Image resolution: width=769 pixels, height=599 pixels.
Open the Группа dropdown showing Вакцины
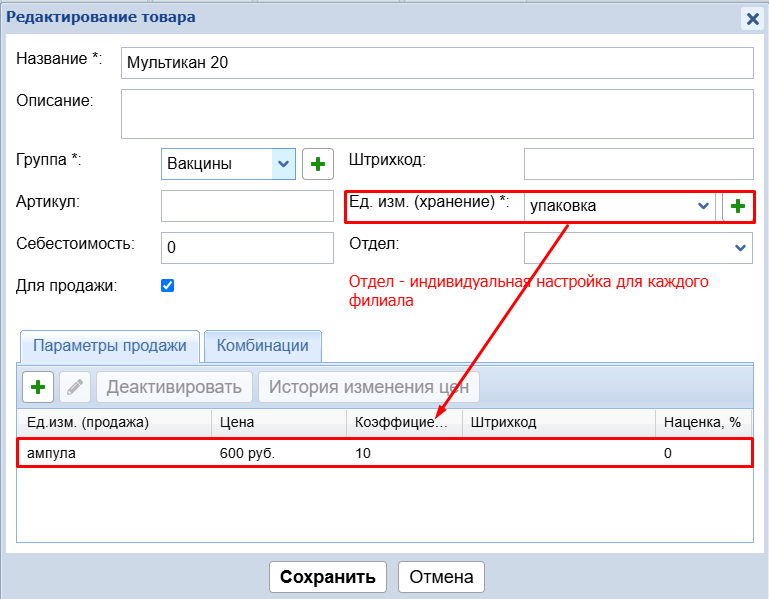pos(284,163)
